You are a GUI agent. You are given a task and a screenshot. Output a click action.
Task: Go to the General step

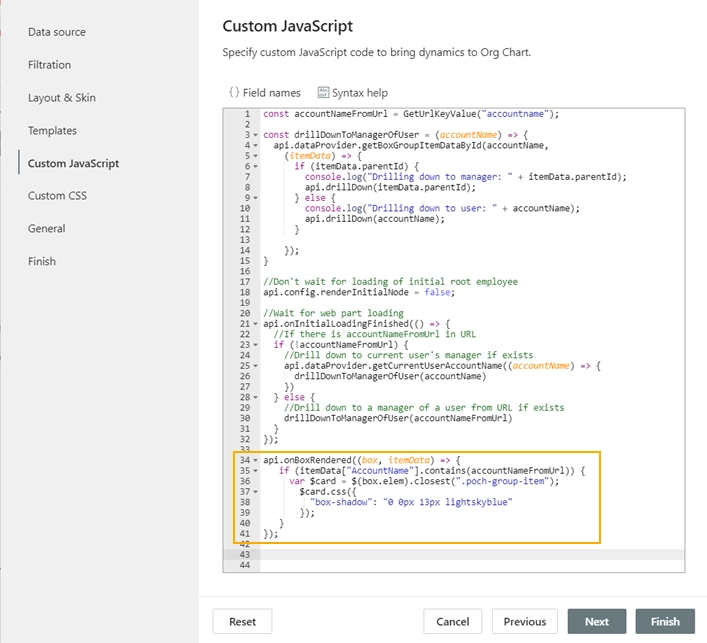pos(46,229)
